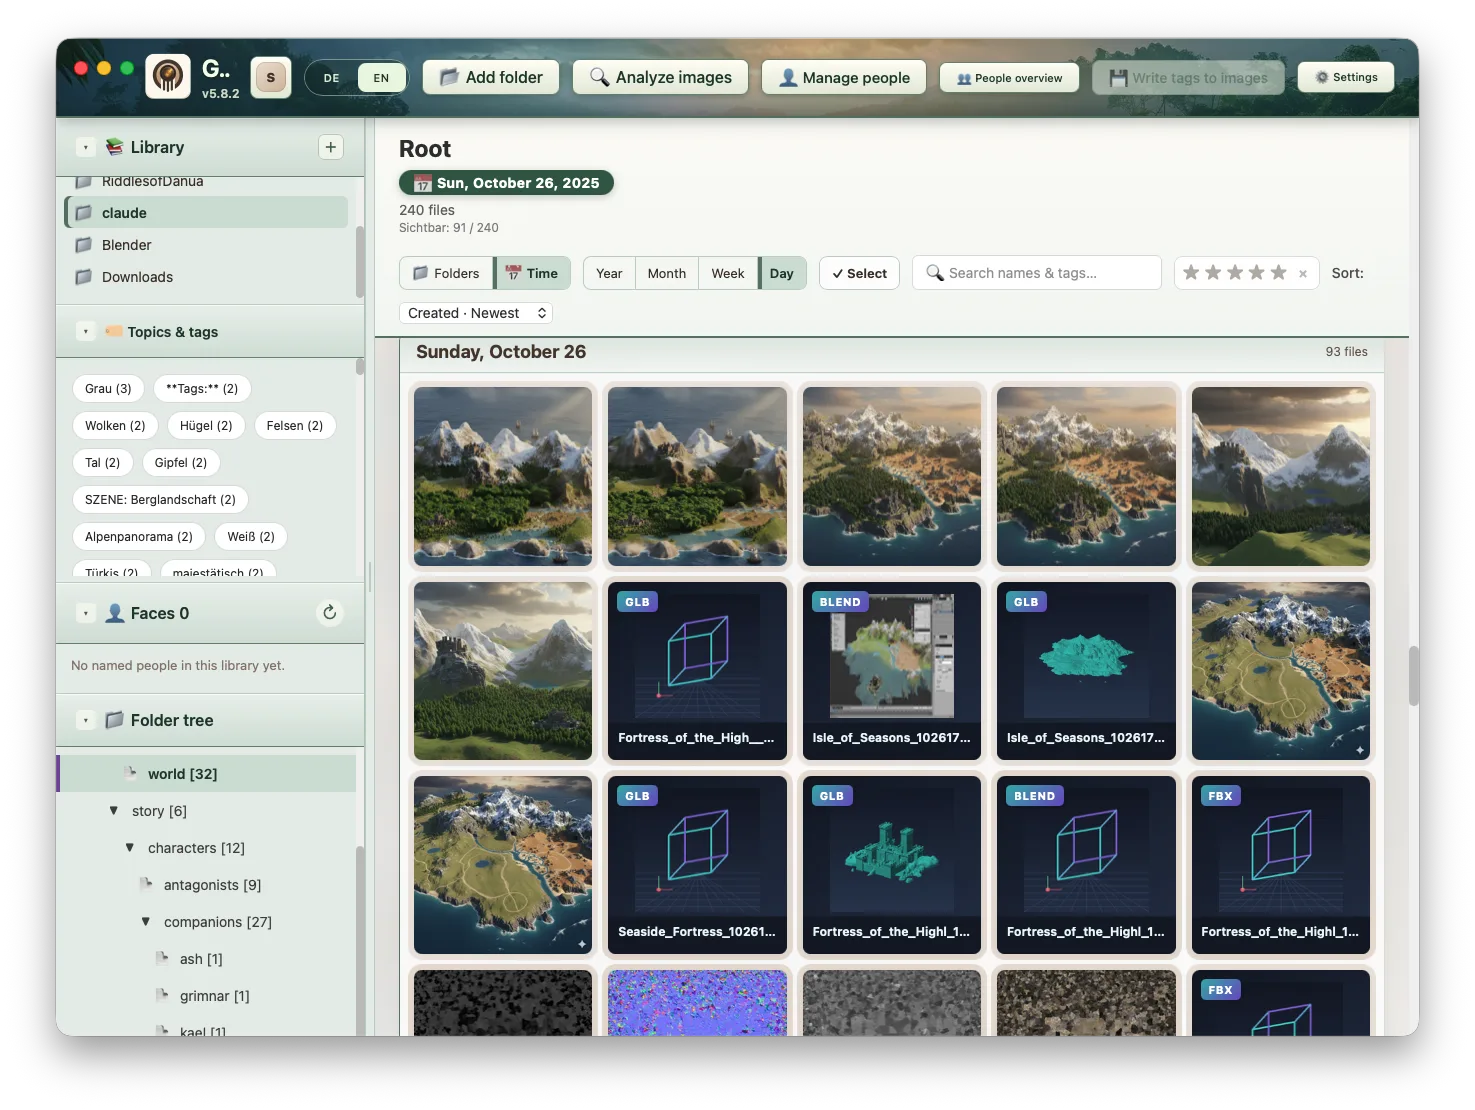This screenshot has width=1475, height=1110.
Task: Open the People overview
Action: tap(1009, 78)
